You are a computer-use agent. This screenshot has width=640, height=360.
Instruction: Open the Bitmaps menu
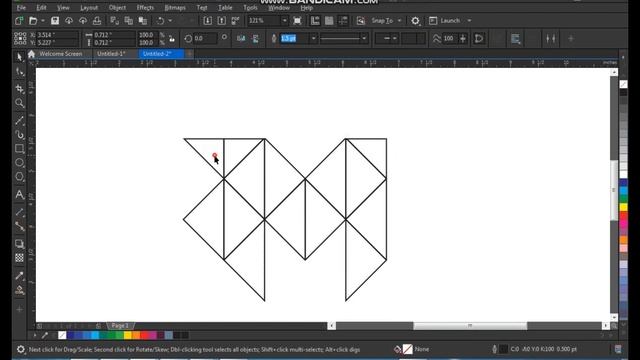tap(175, 7)
